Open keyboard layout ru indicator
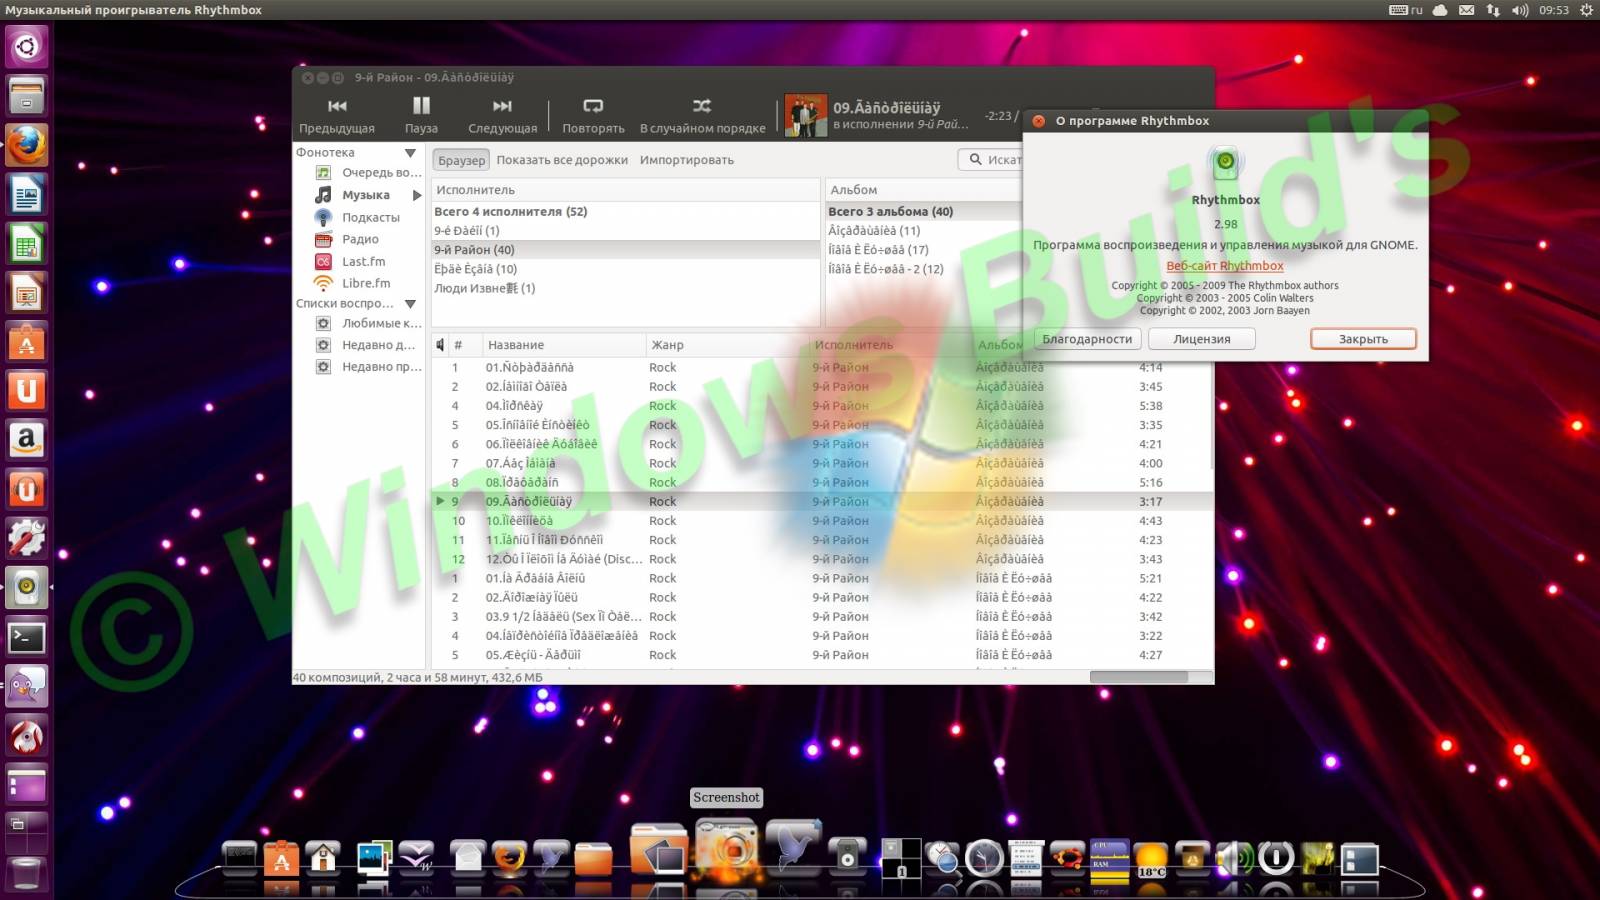The height and width of the screenshot is (900, 1600). [x=1406, y=10]
